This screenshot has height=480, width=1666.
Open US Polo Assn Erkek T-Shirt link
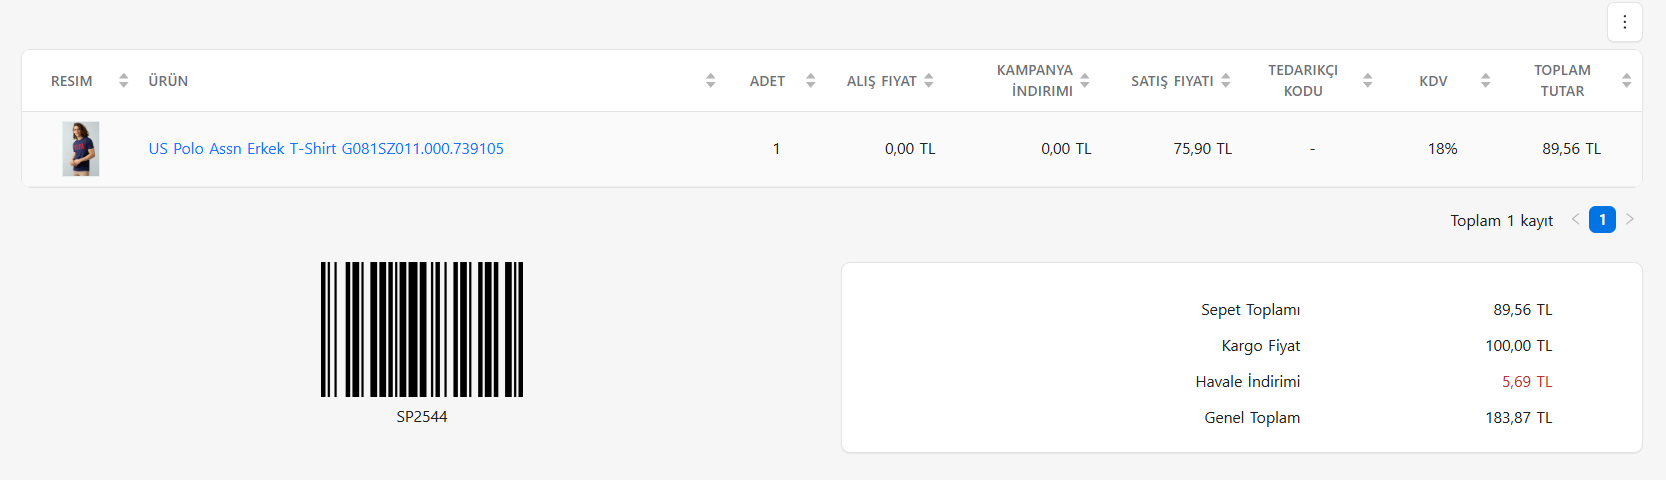[x=326, y=149]
